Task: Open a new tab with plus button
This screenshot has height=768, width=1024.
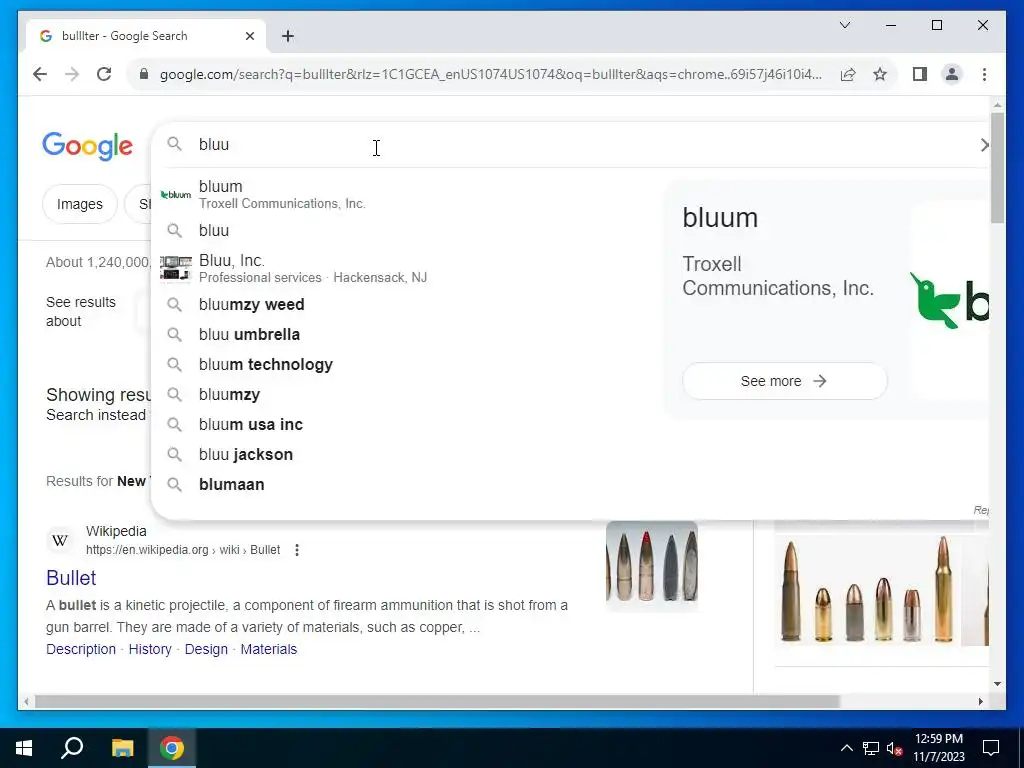Action: click(288, 36)
